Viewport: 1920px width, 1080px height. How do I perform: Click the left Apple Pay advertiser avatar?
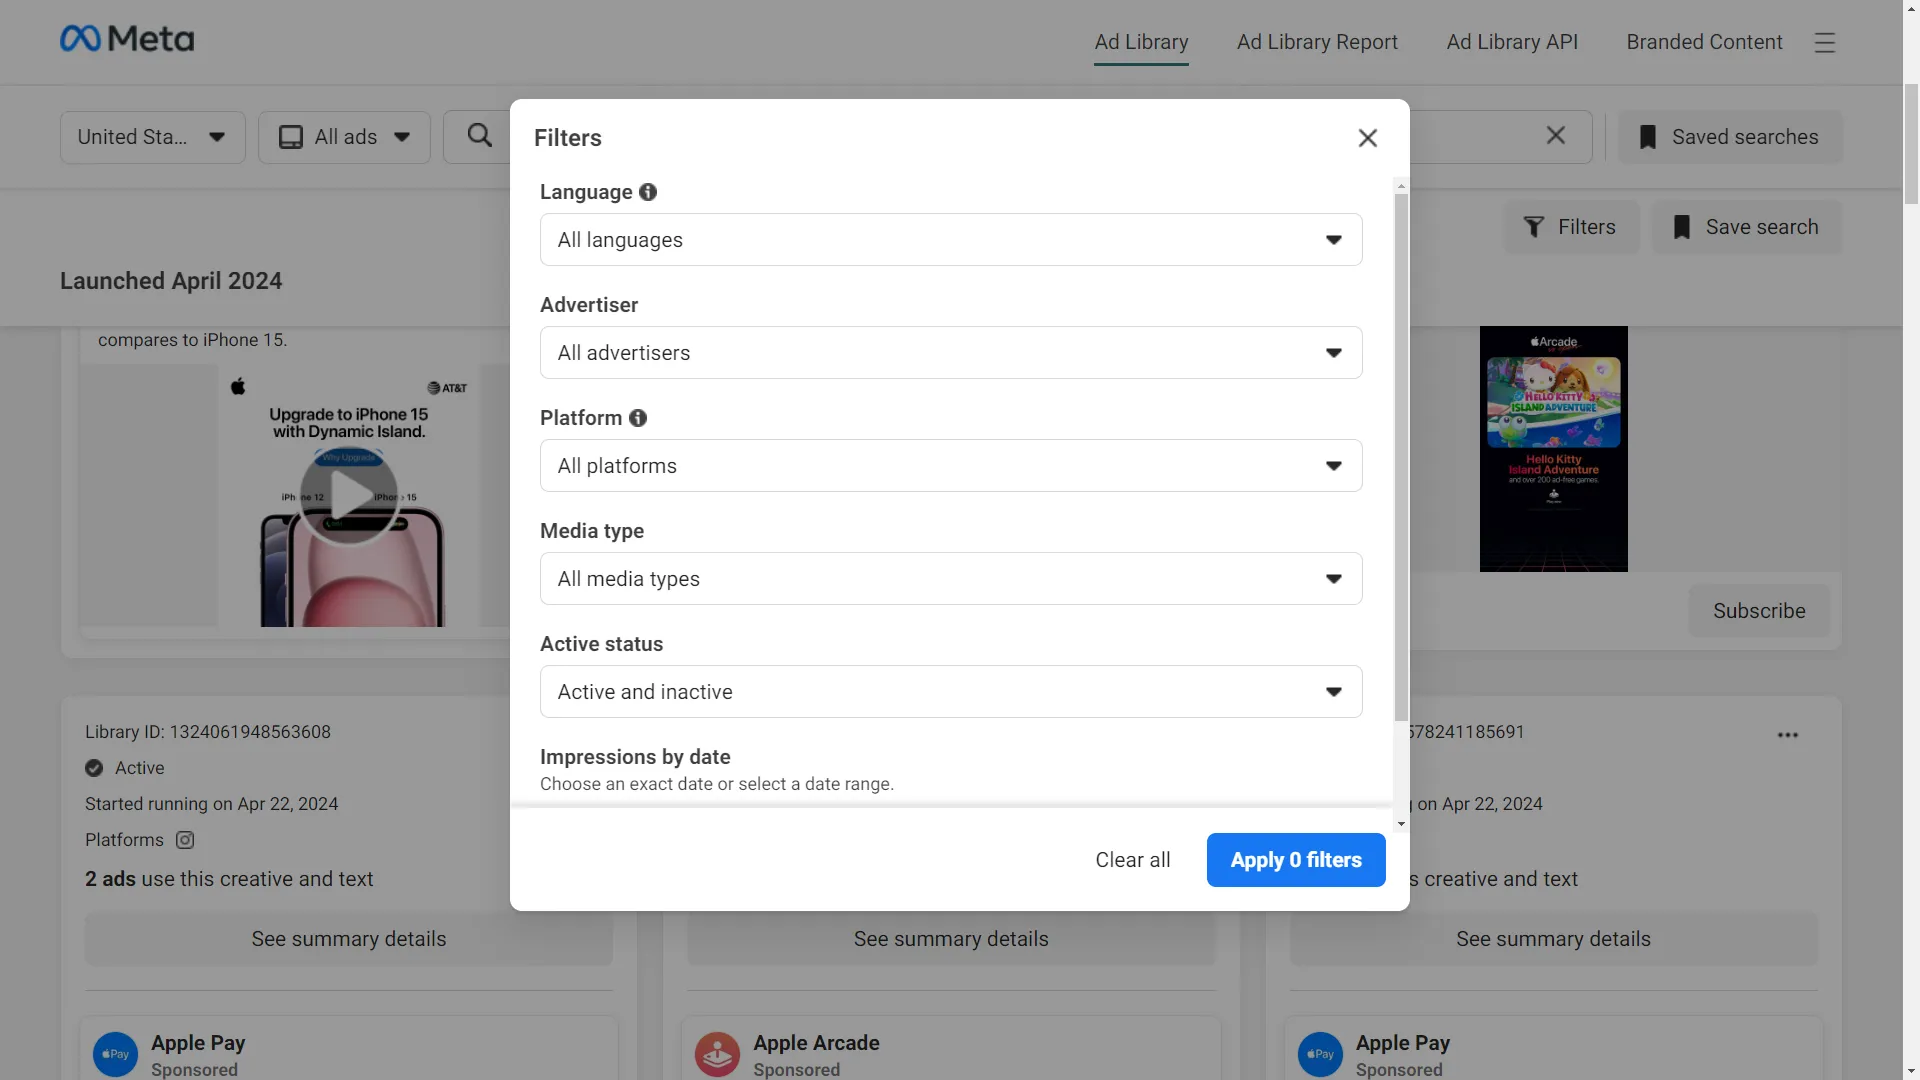coord(115,1054)
